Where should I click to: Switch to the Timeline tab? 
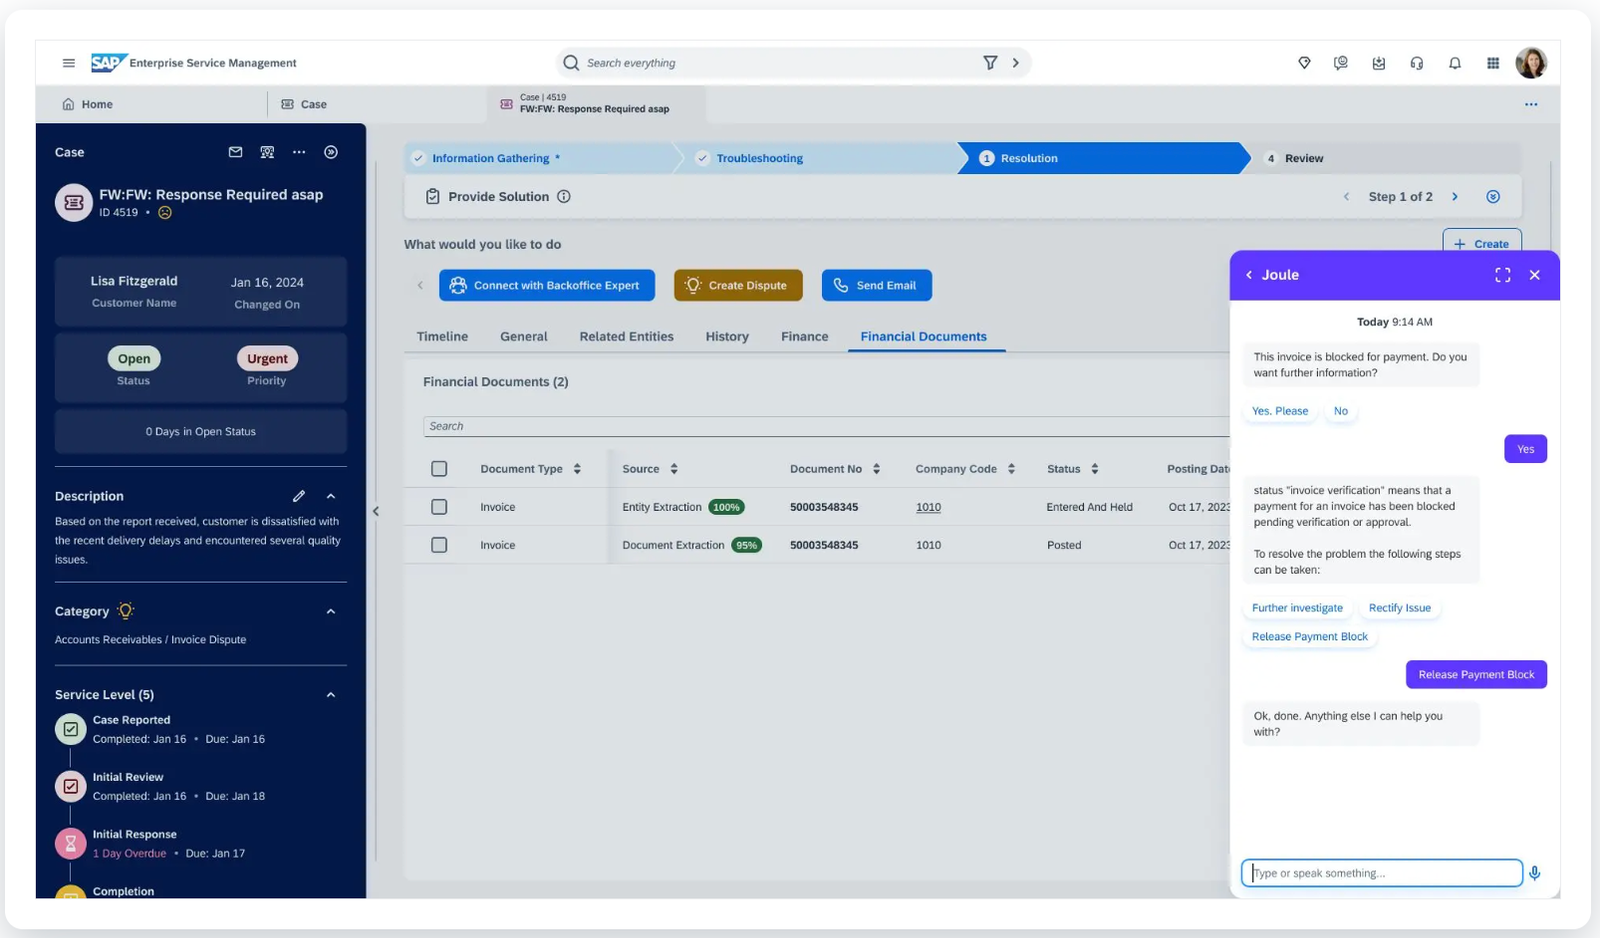coord(442,337)
